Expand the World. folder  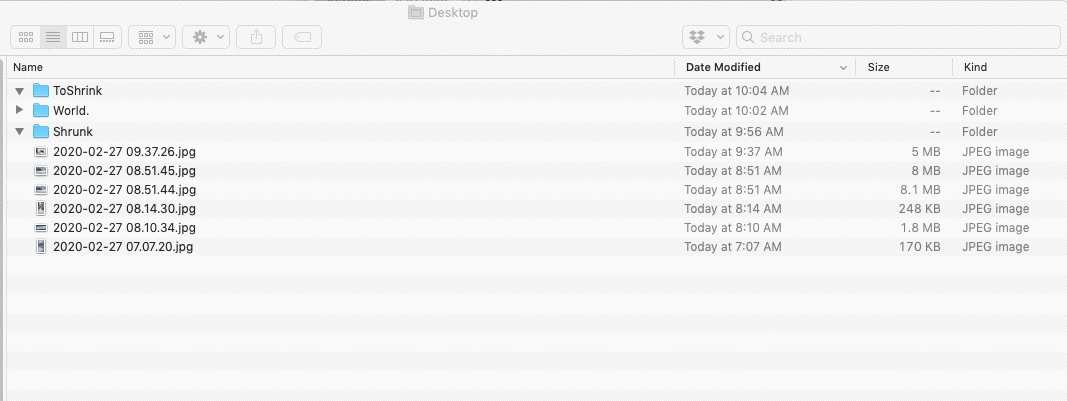[x=19, y=110]
